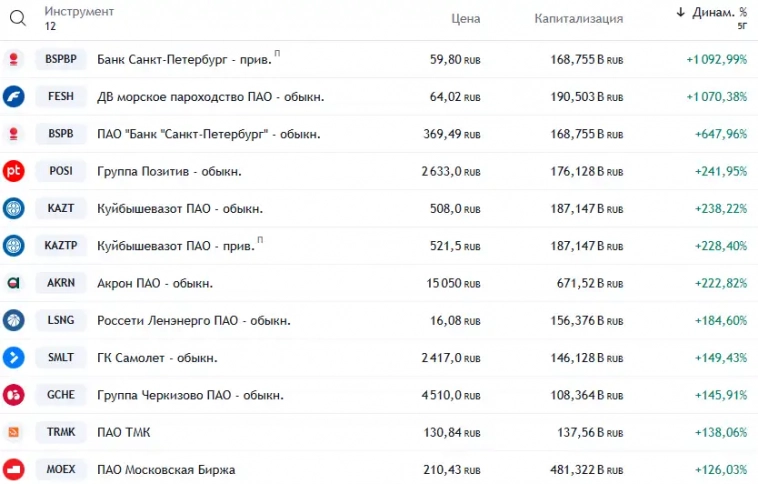Open the ПАО Московская Биржа link
758x484 pixels.
point(166,469)
